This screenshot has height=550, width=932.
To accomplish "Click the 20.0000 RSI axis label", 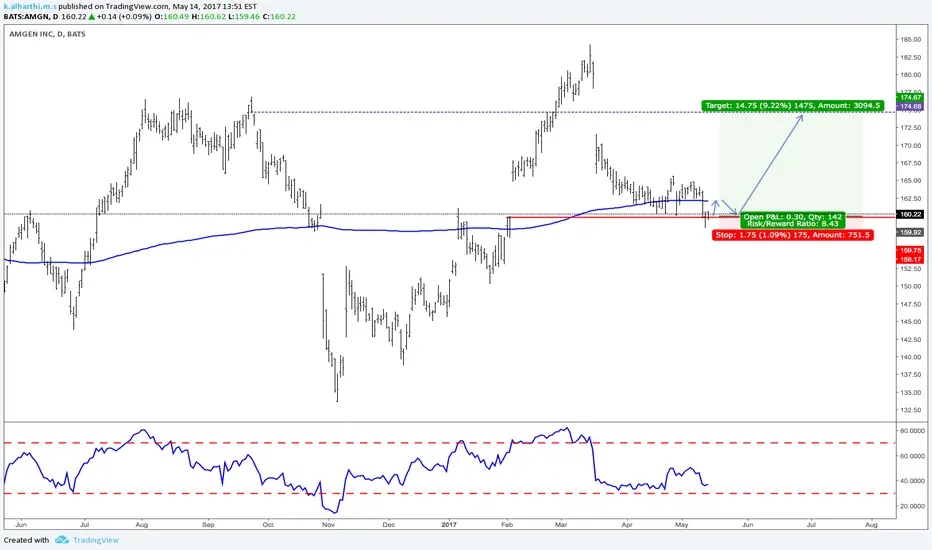I will click(912, 506).
